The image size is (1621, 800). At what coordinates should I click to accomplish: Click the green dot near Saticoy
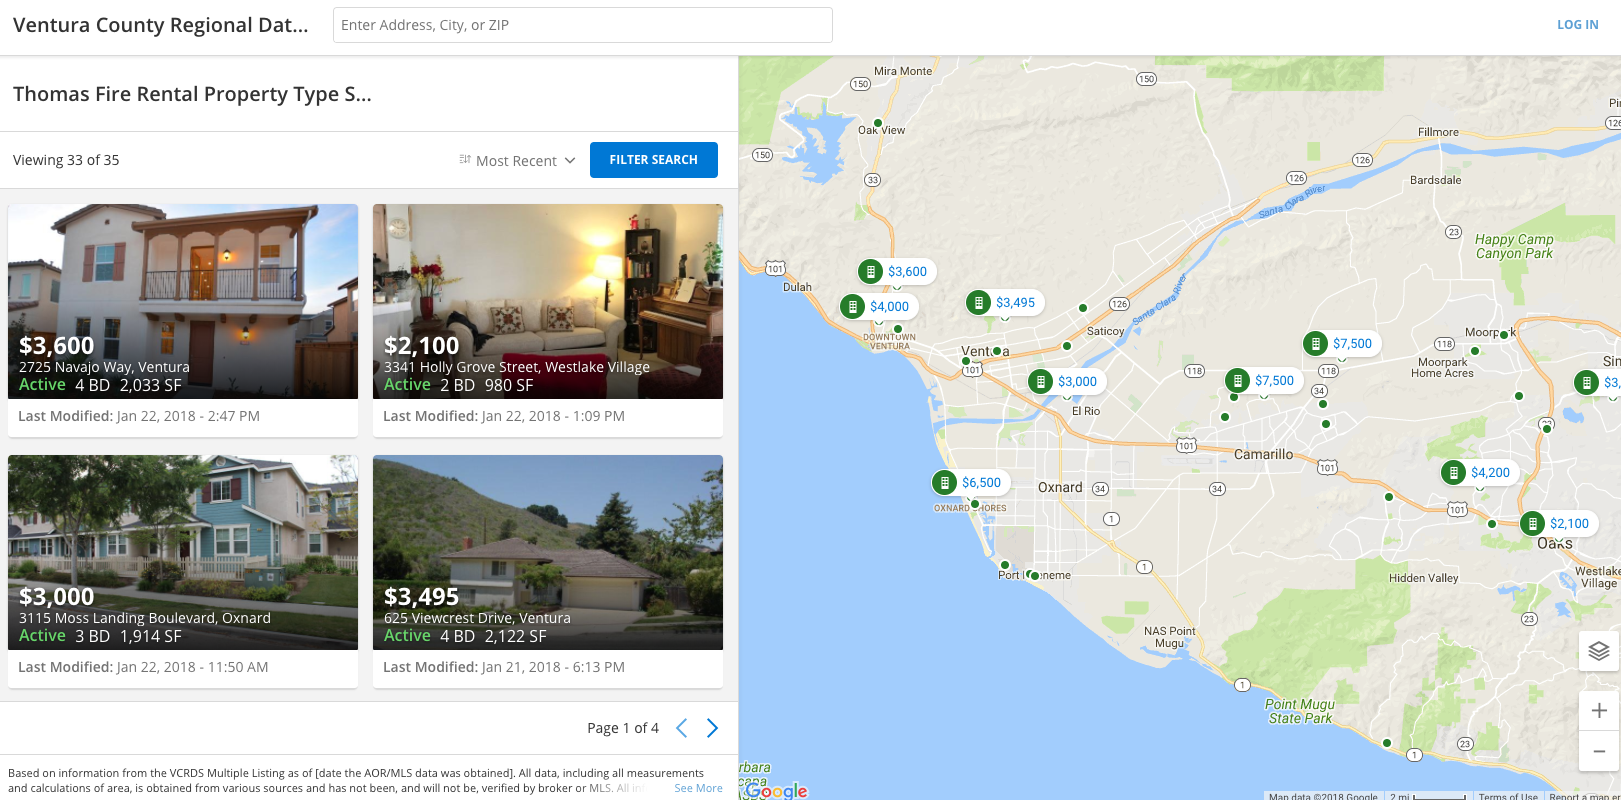tap(1083, 308)
